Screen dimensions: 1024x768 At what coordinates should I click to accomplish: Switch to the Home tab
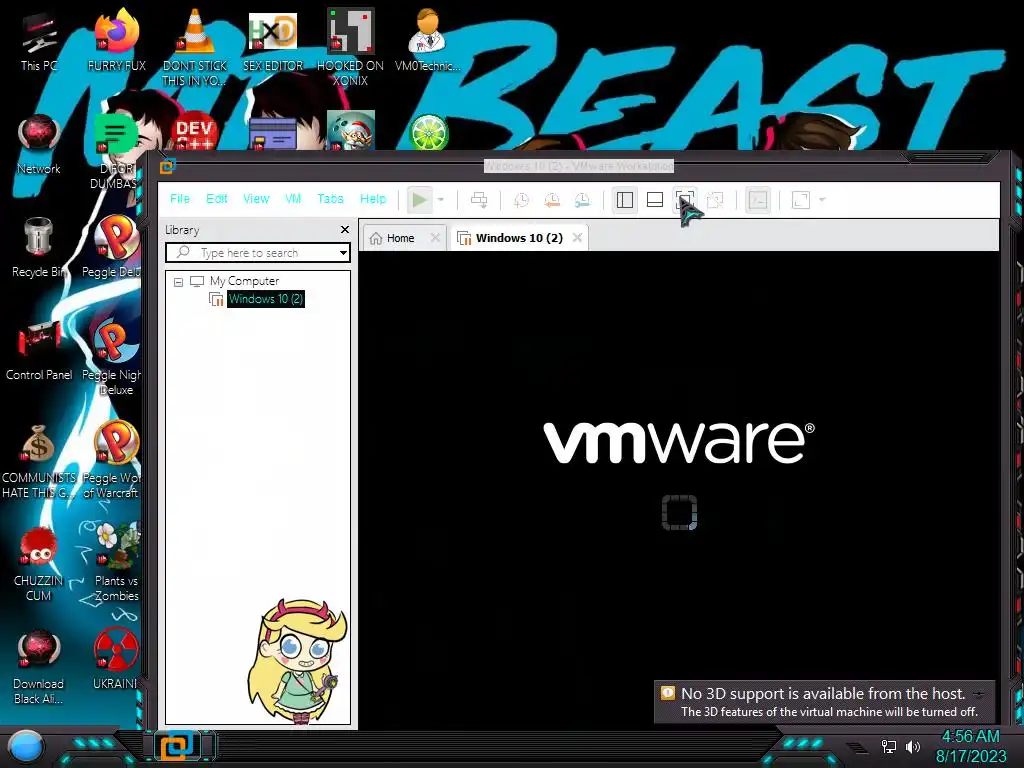[400, 238]
